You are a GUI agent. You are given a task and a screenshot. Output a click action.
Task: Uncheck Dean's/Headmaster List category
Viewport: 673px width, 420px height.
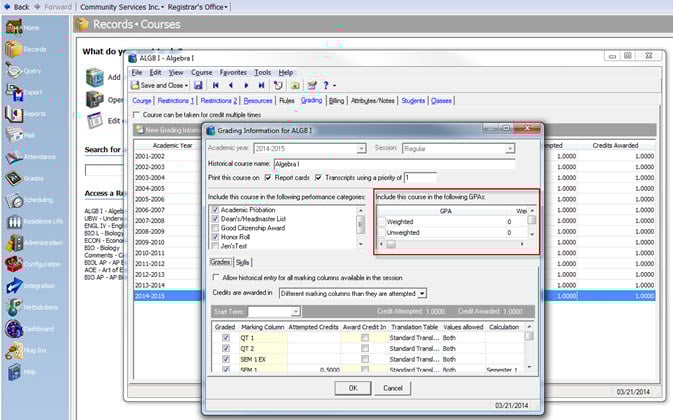tap(215, 219)
